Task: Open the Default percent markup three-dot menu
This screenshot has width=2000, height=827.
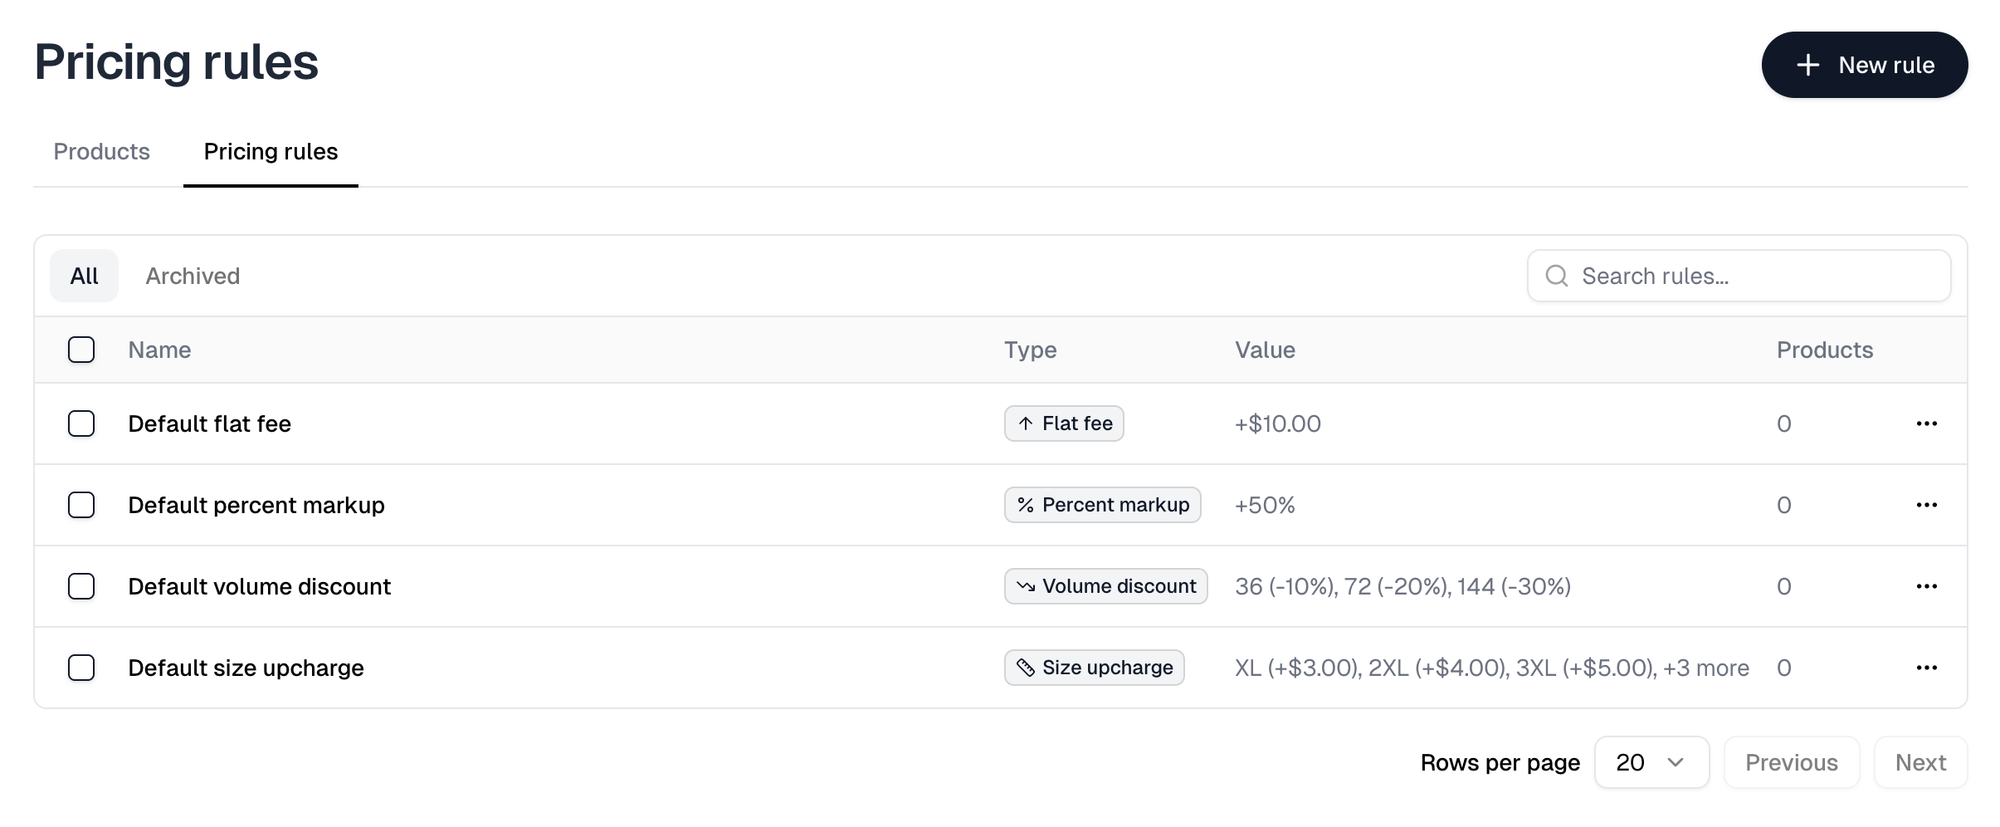Action: [x=1926, y=505]
